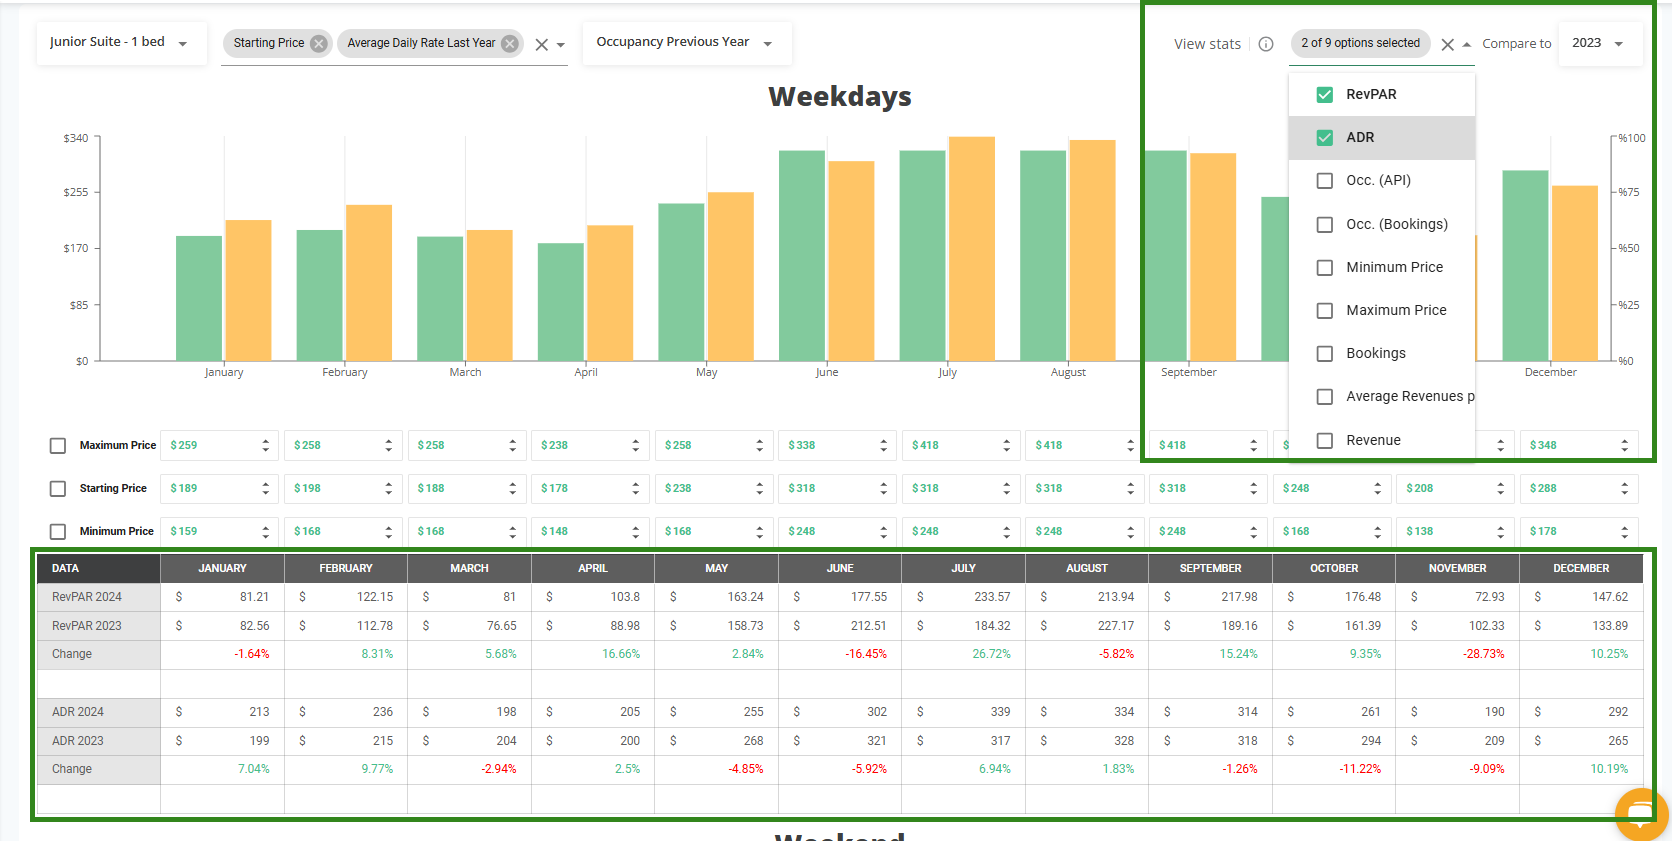The height and width of the screenshot is (841, 1672).
Task: Tick the Maximum Price row checkbox
Action: click(58, 446)
